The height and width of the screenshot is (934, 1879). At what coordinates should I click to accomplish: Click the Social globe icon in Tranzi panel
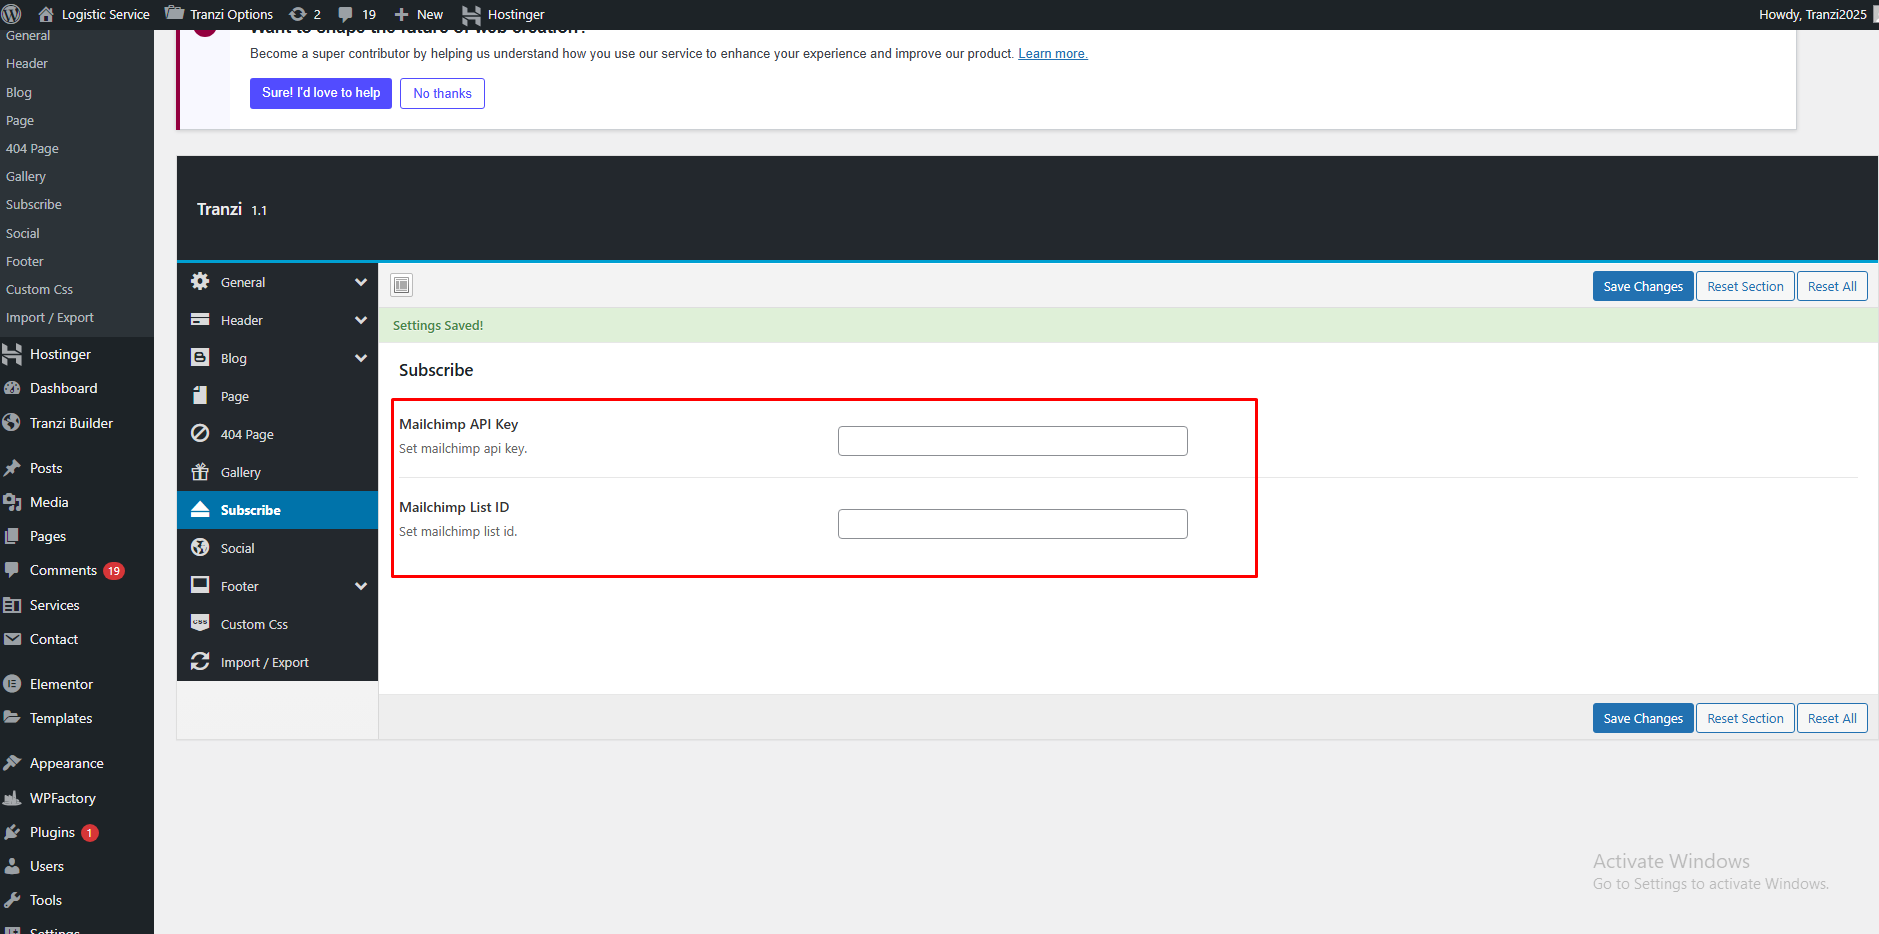pos(200,548)
